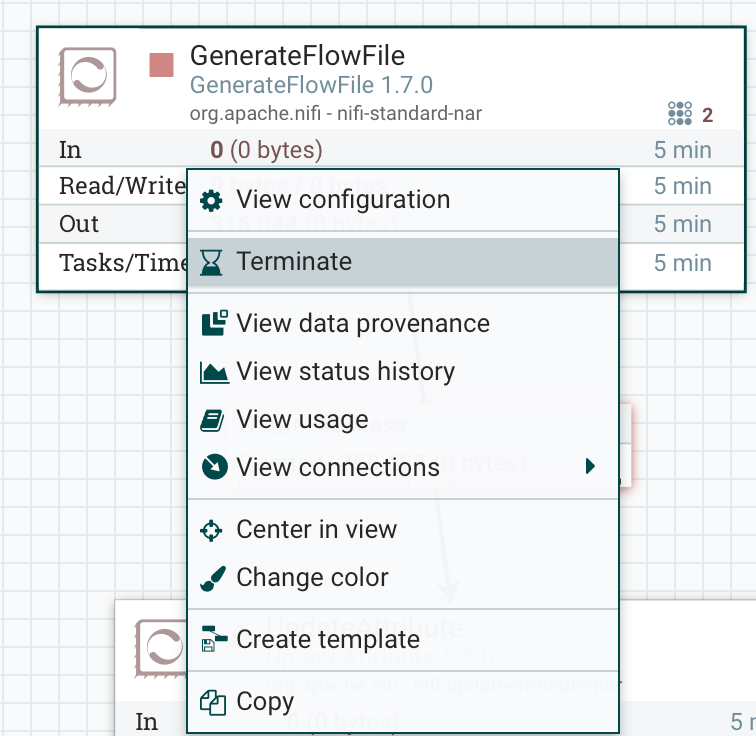
Task: Click the Create template icon
Action: (x=214, y=640)
